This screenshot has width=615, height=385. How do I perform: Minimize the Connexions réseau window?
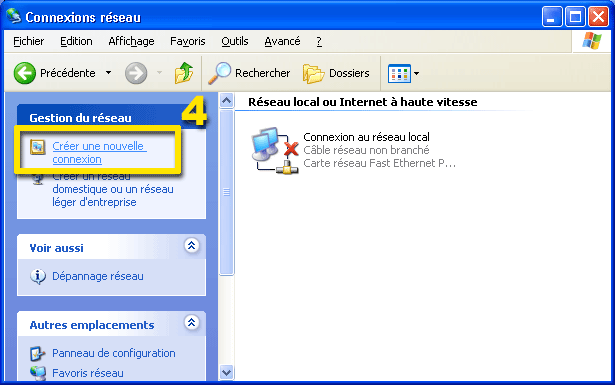552,16
